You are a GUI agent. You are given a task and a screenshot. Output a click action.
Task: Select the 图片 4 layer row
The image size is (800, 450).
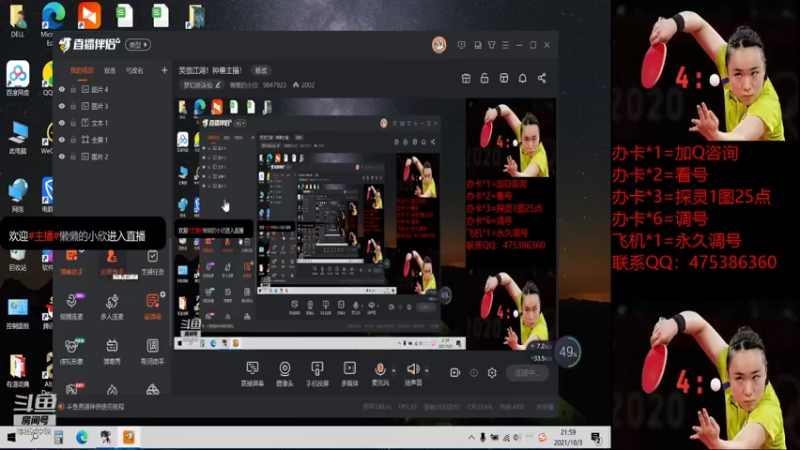(x=111, y=89)
